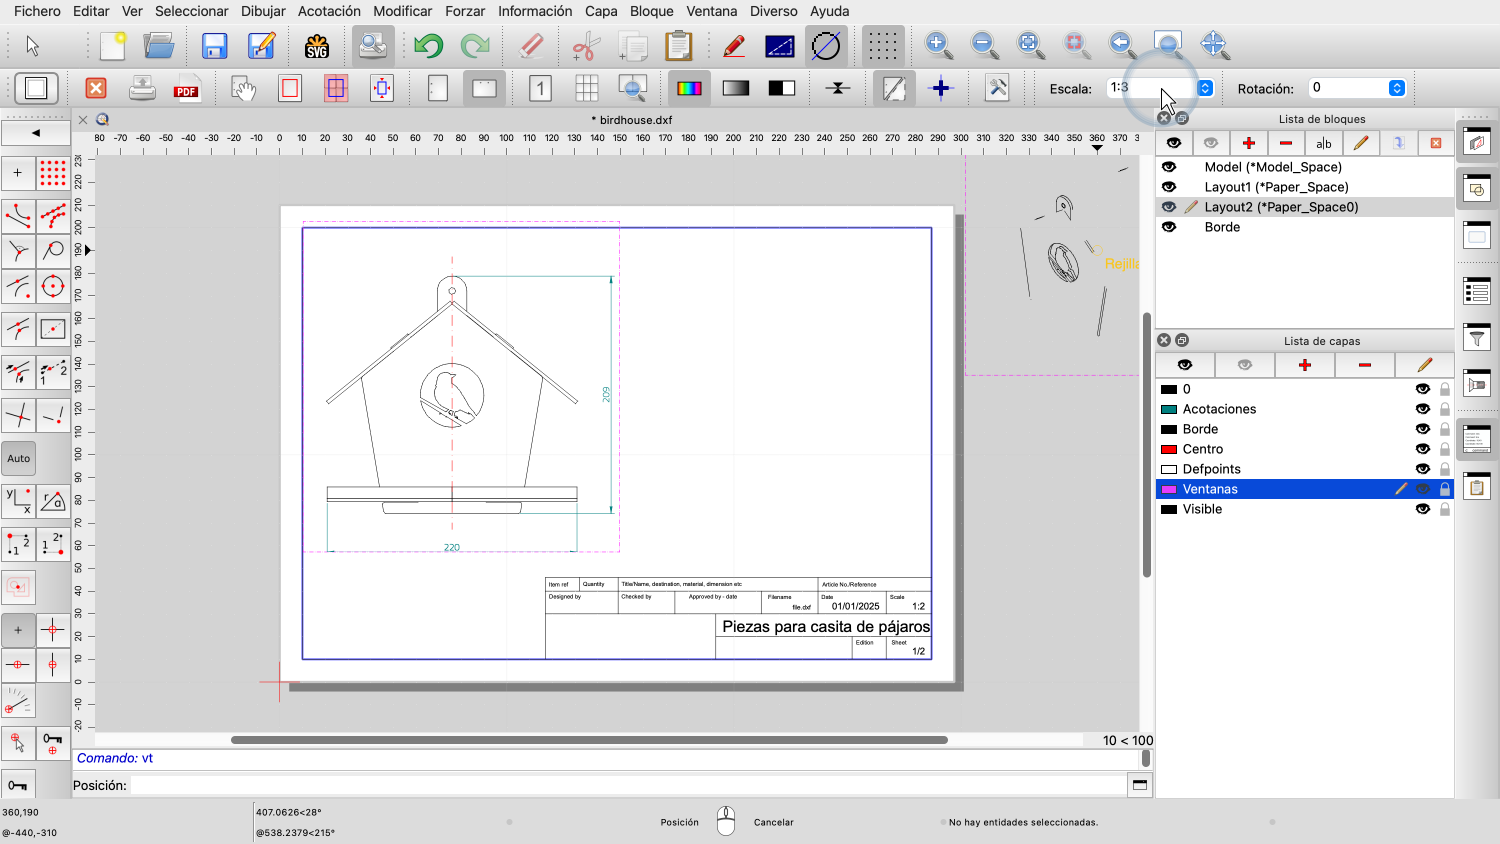Click the red Centro layer color swatch
Screen dimensions: 1500x844
pyautogui.click(x=1168, y=449)
